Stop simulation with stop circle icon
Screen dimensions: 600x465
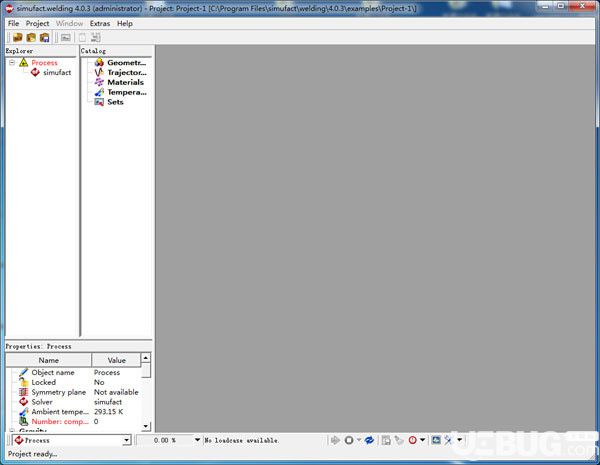349,440
